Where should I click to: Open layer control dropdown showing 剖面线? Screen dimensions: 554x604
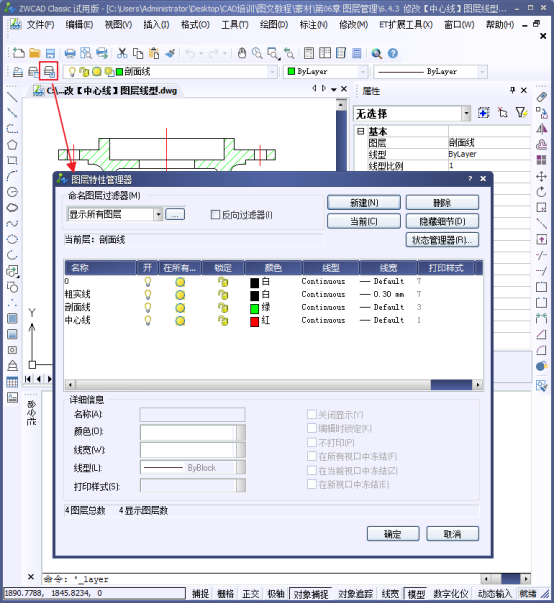tap(272, 72)
